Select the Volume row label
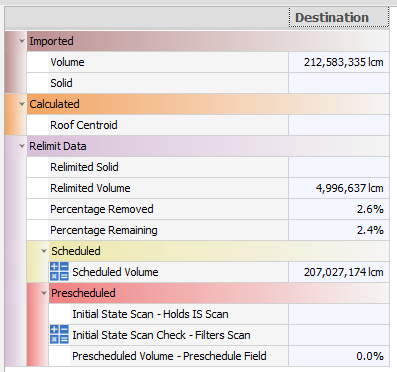The image size is (397, 372). click(x=67, y=62)
